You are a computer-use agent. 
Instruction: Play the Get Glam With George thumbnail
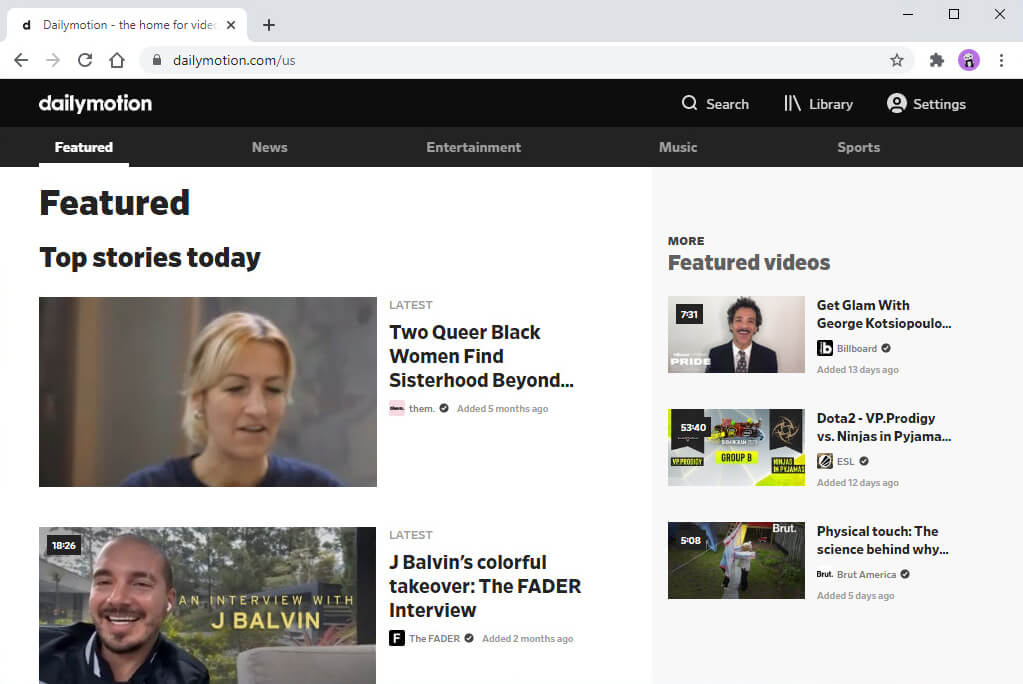736,335
